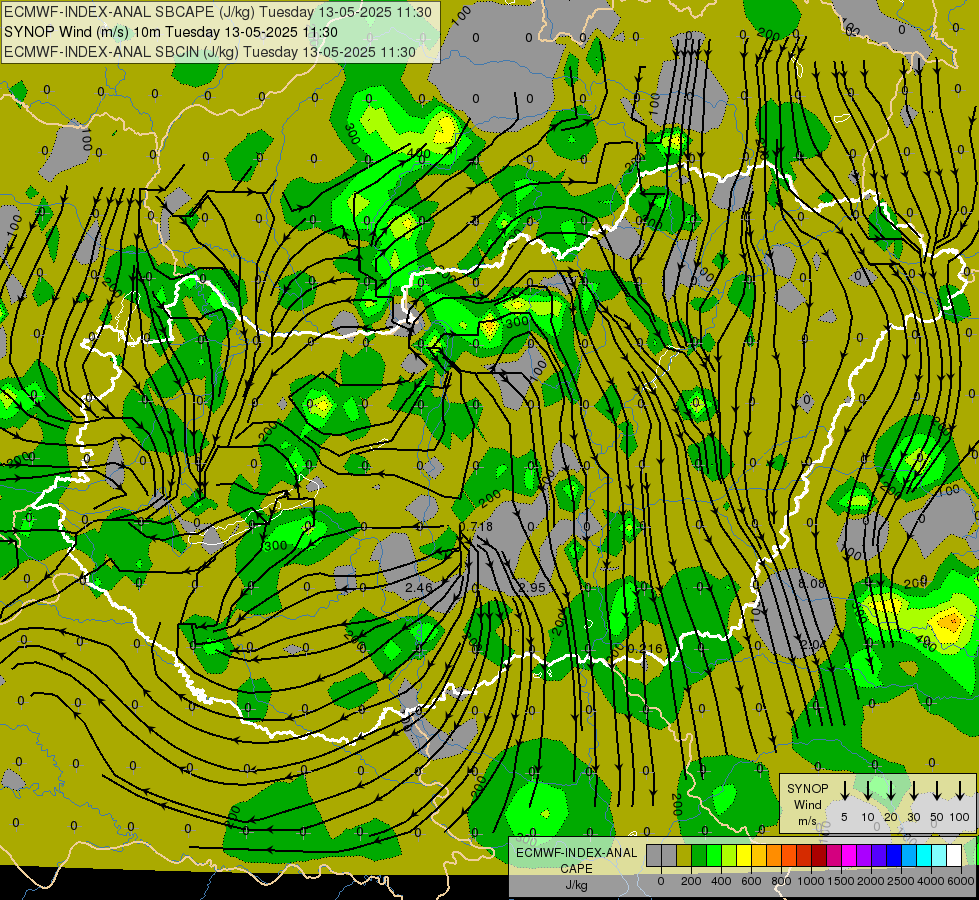This screenshot has height=900, width=979.
Task: Select the olive swatch in the CAPE legend
Action: tap(684, 855)
